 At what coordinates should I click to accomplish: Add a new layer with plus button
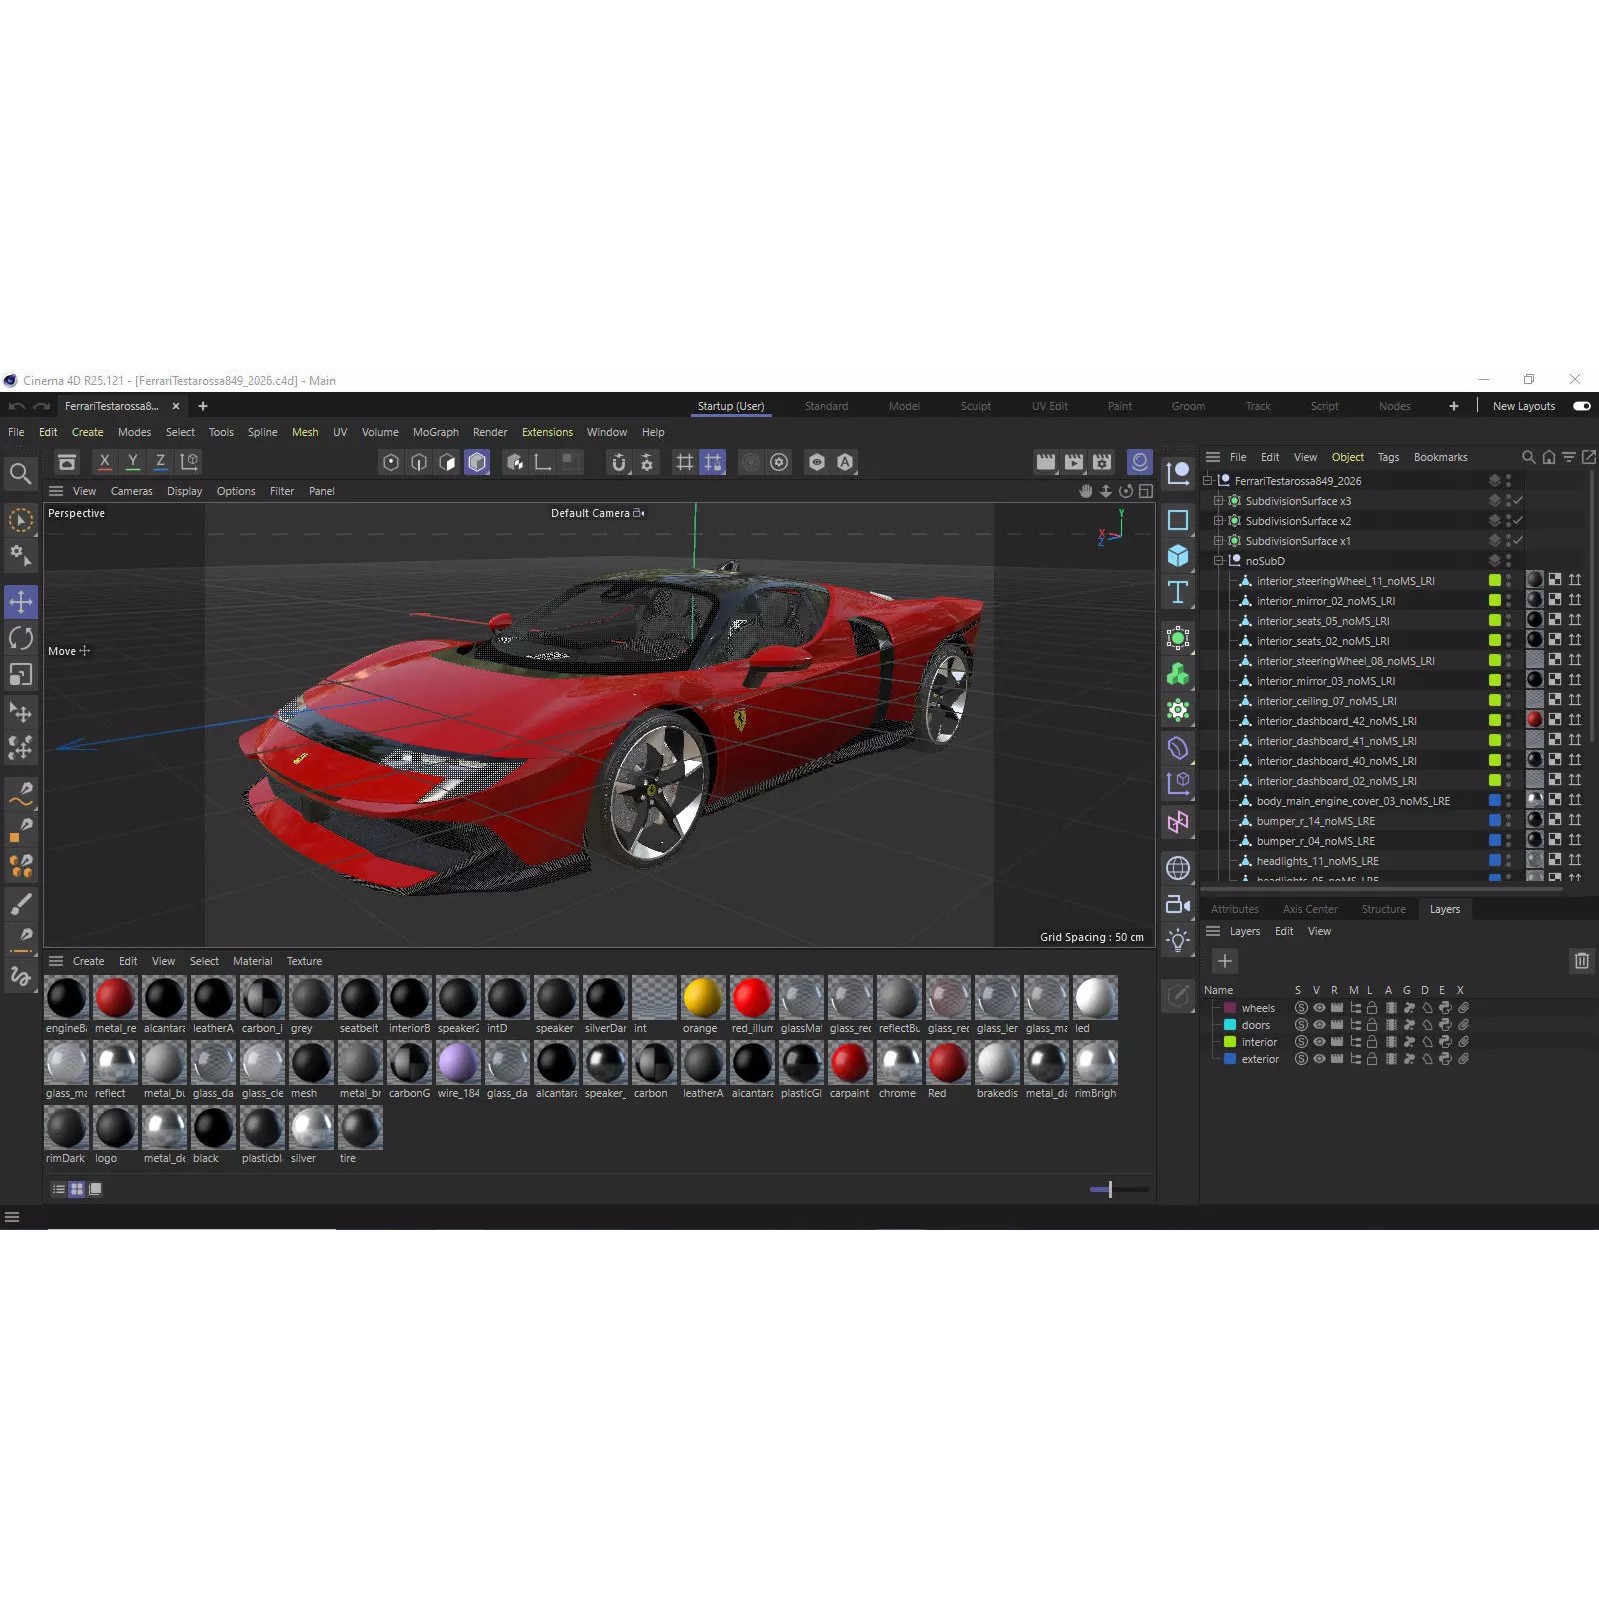(1225, 961)
